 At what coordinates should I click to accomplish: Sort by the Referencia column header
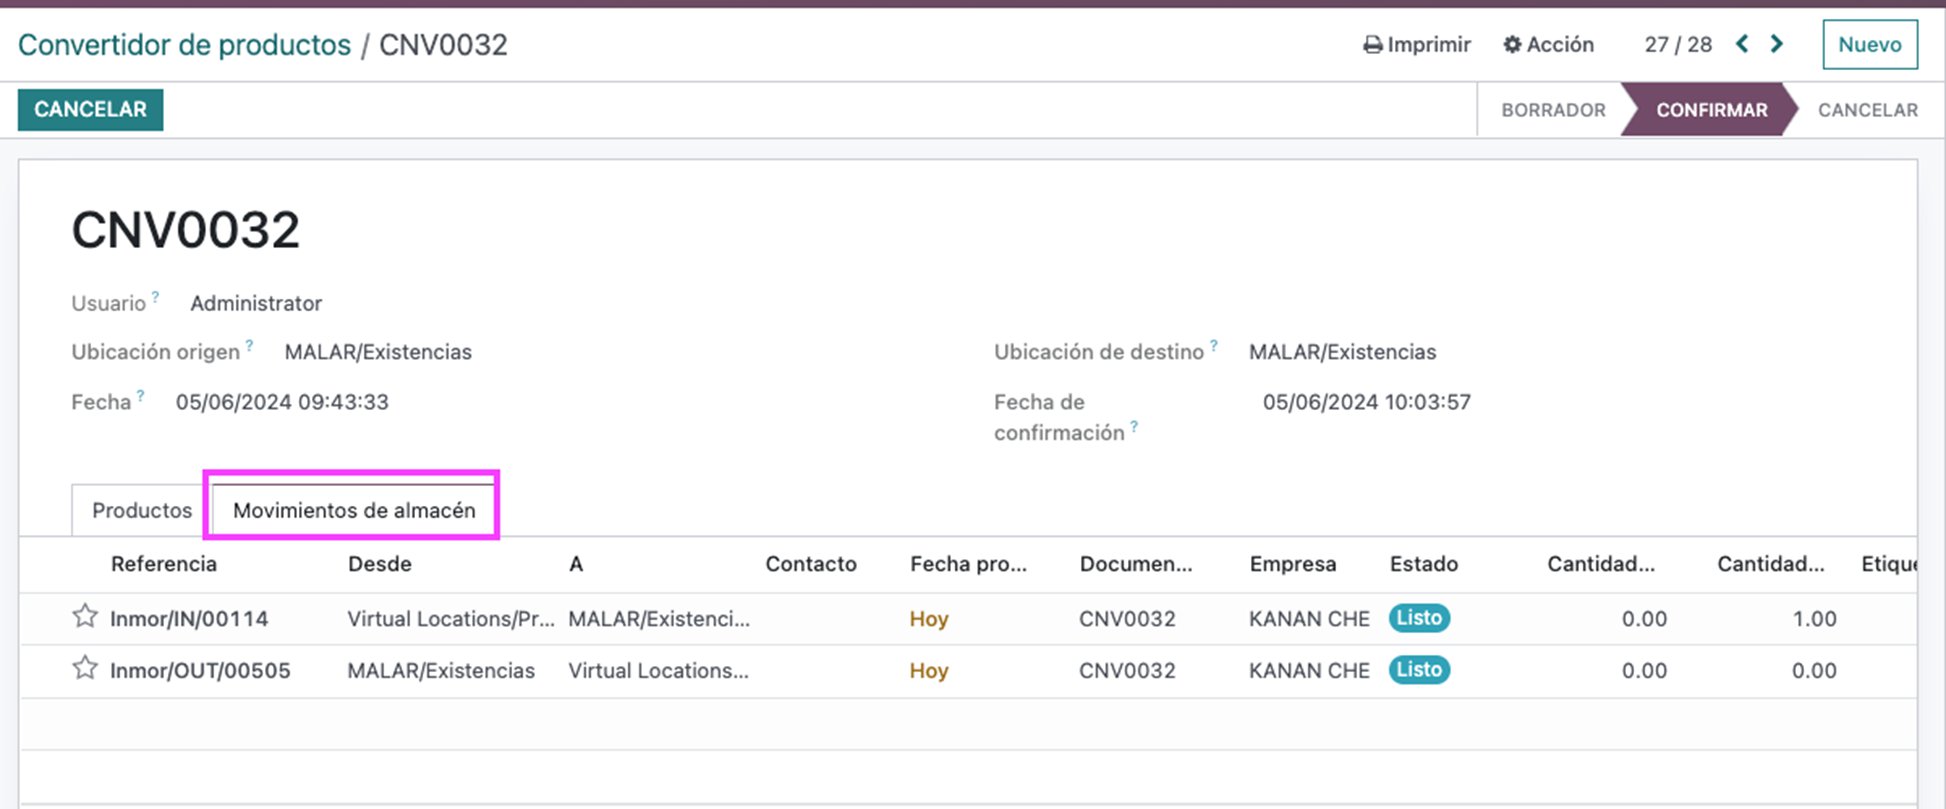click(x=164, y=564)
